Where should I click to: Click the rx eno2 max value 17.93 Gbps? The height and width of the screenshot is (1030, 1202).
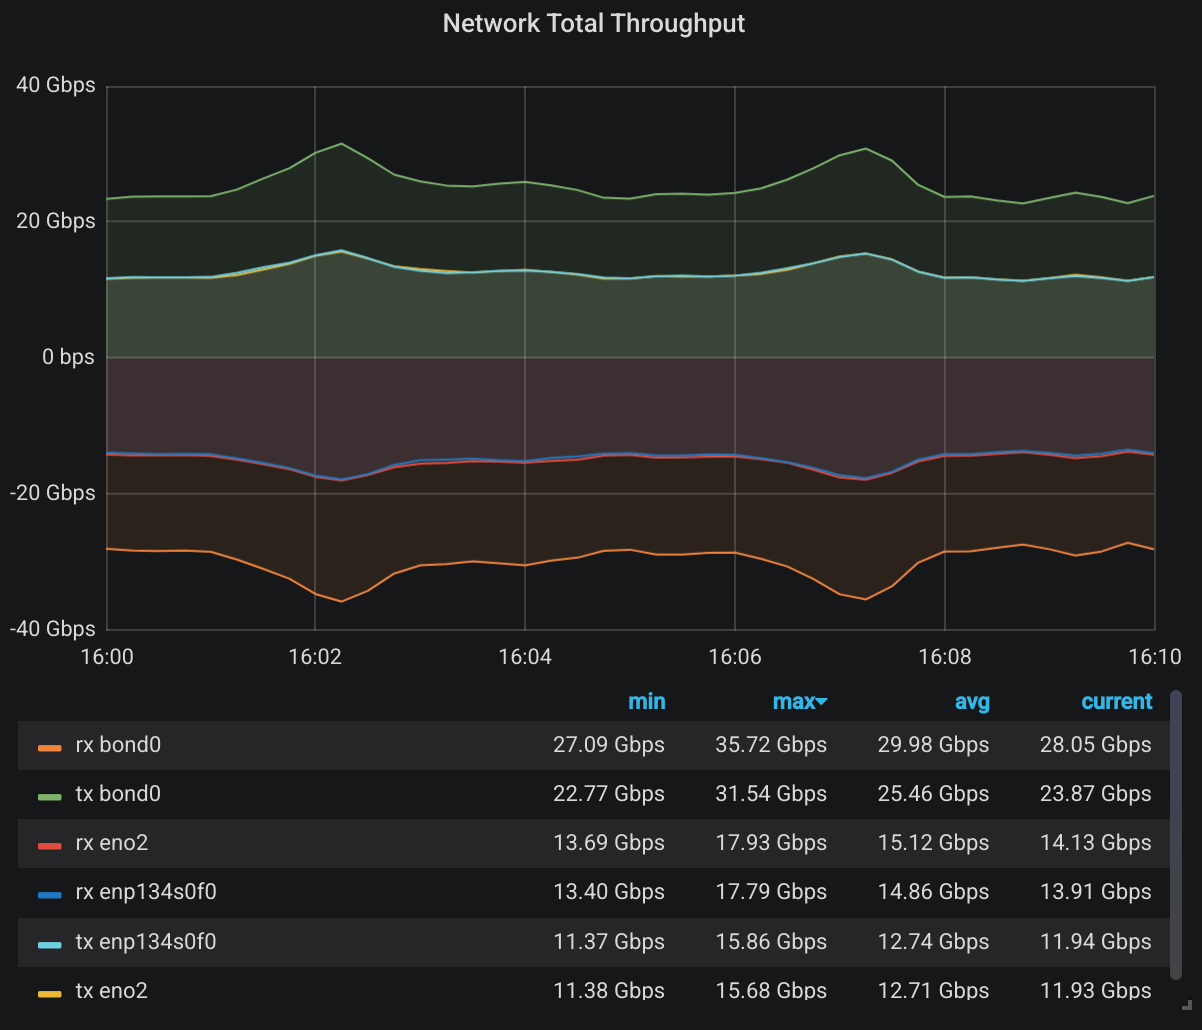click(771, 843)
